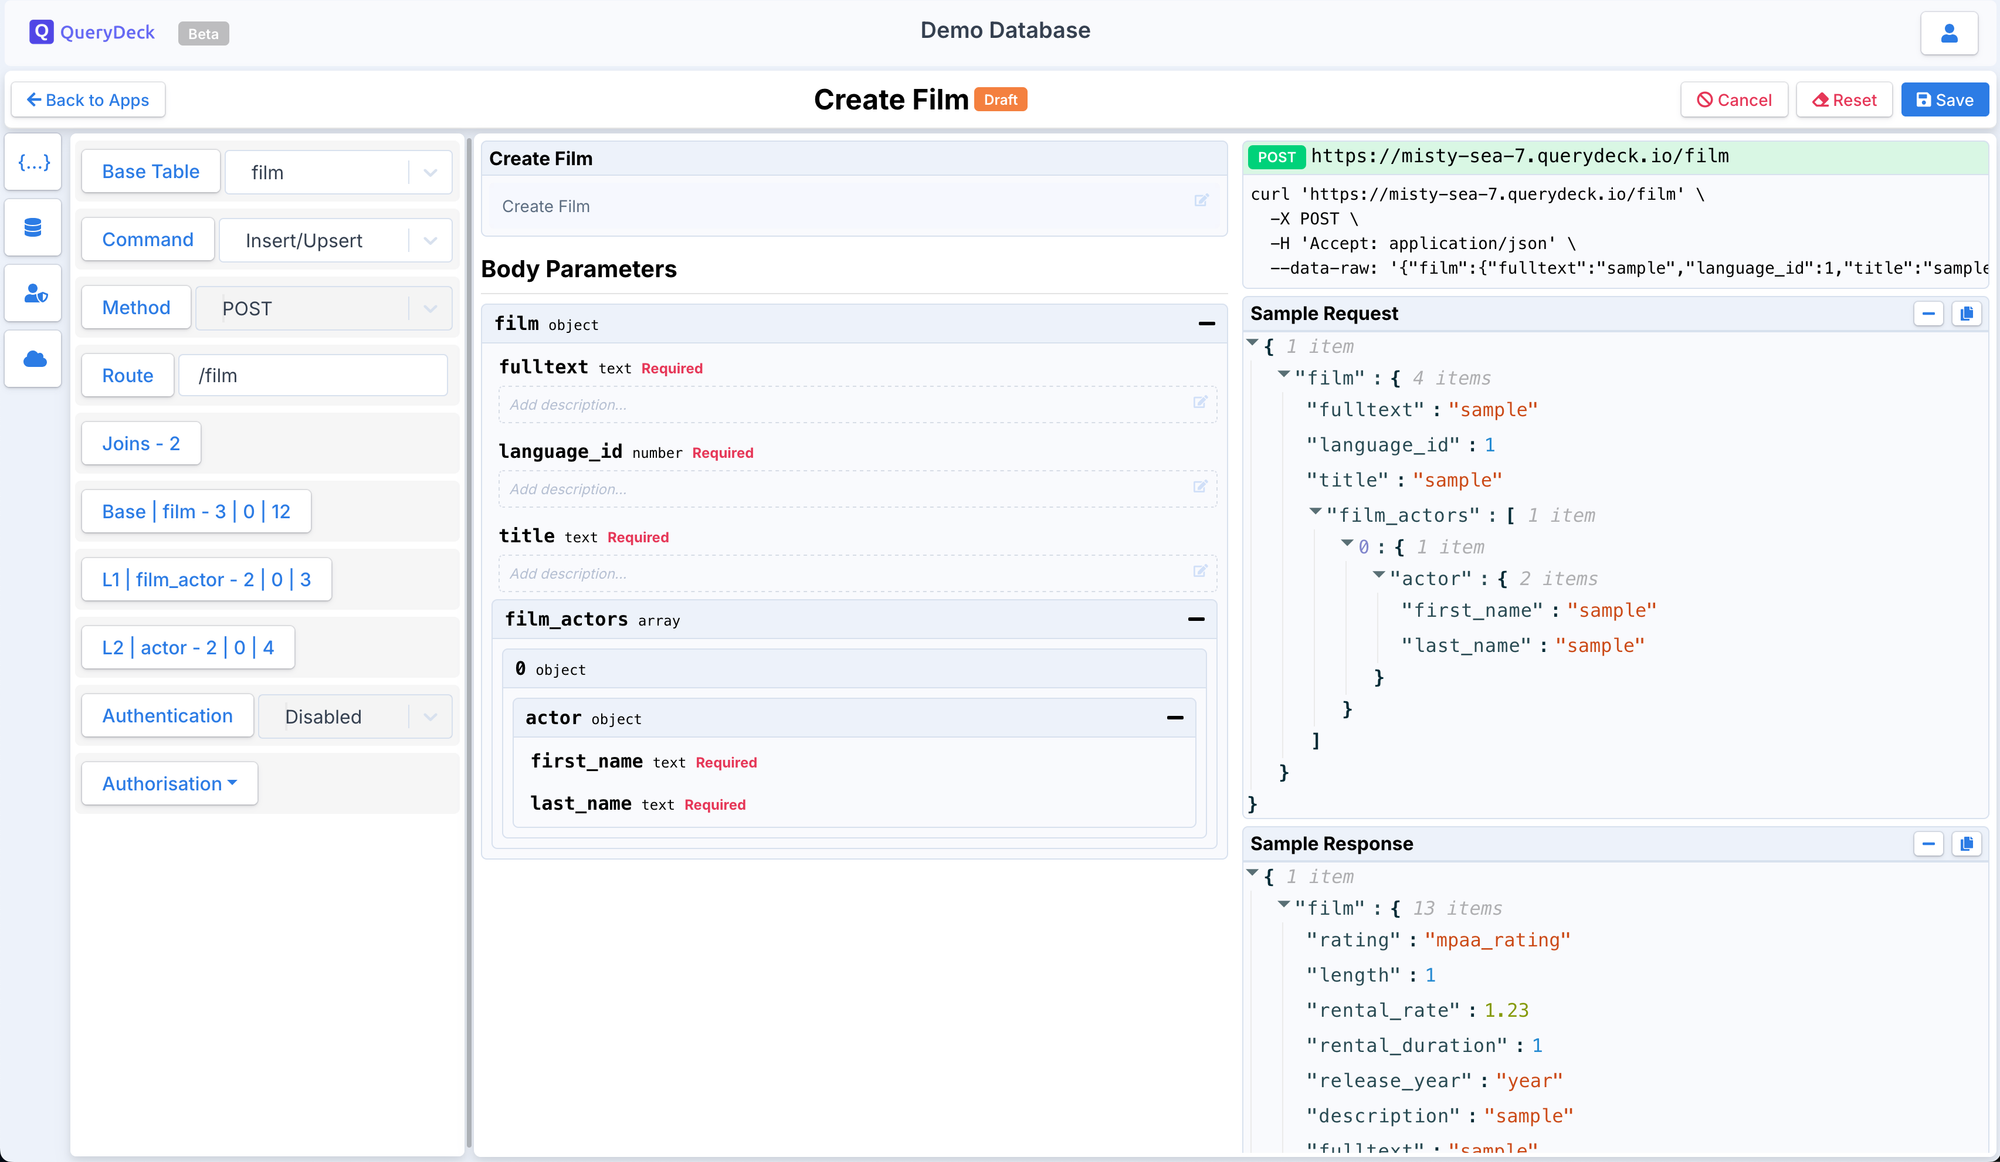Collapse the Sample Request panel

click(1928, 314)
